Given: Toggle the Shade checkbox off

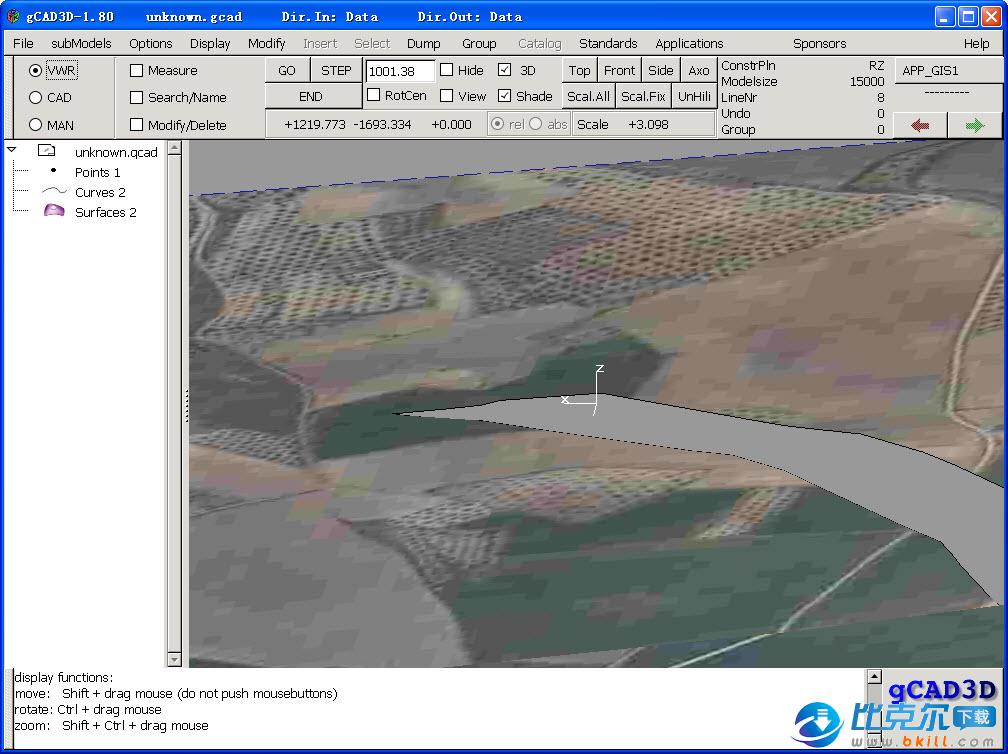Looking at the screenshot, I should click(505, 96).
